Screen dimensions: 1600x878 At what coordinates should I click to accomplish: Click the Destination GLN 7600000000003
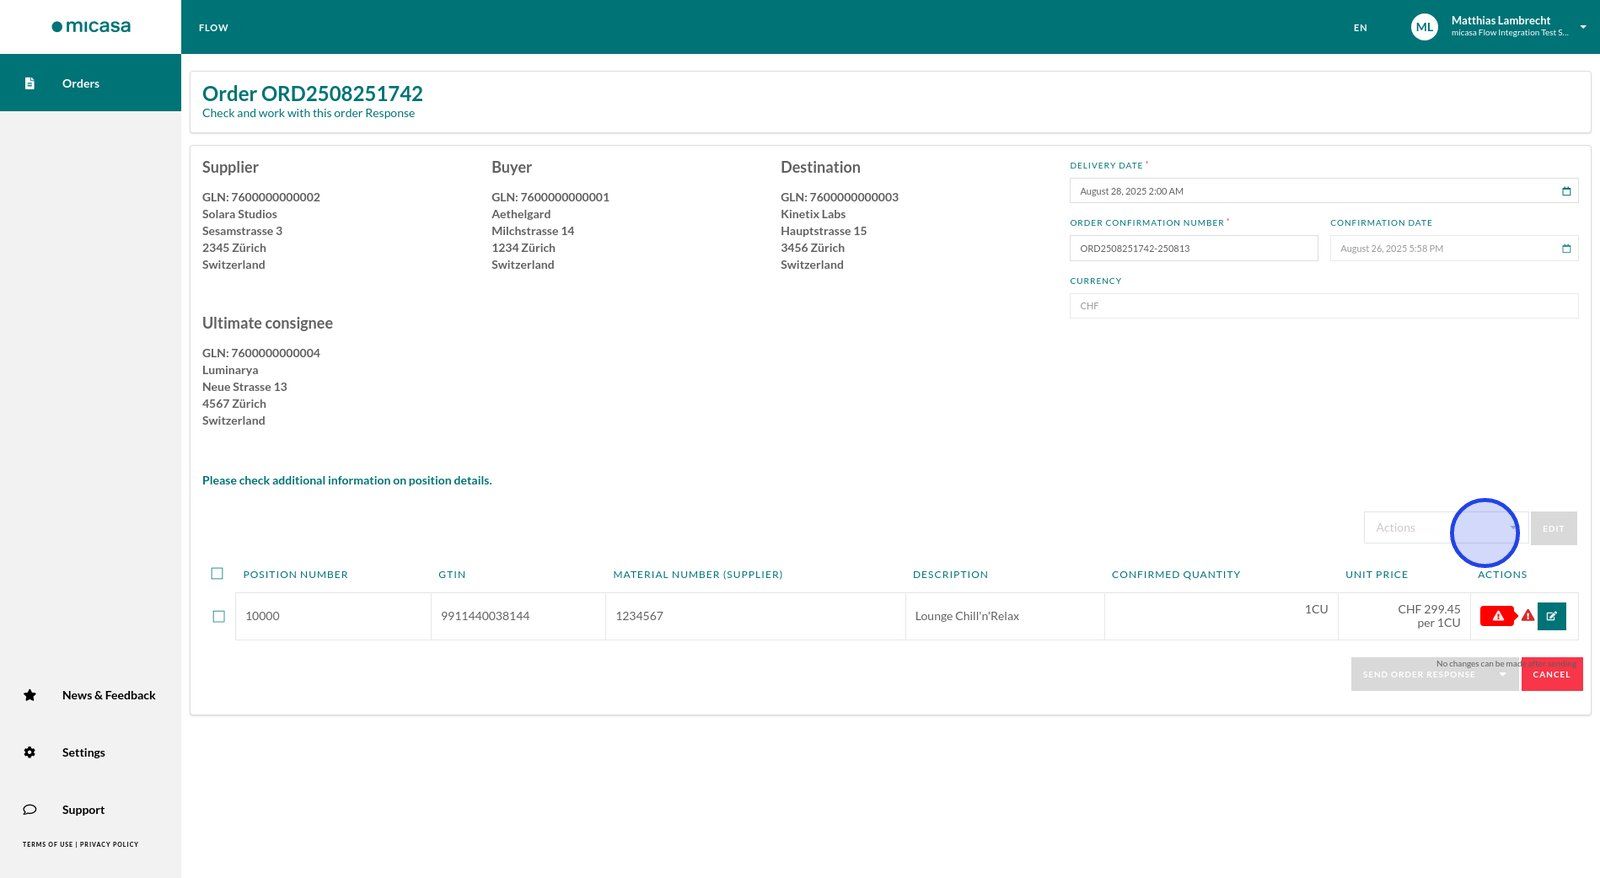840,197
